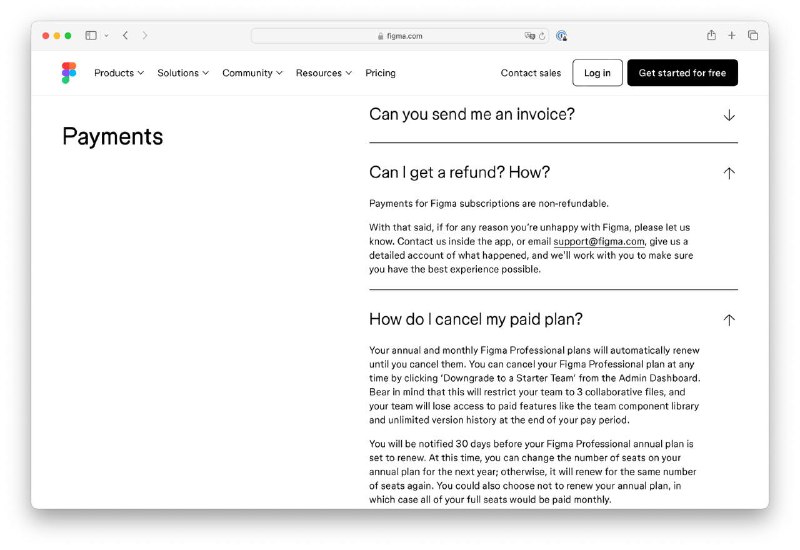Show the tab overview icon
Viewport: 800px width, 550px height.
coord(753,35)
